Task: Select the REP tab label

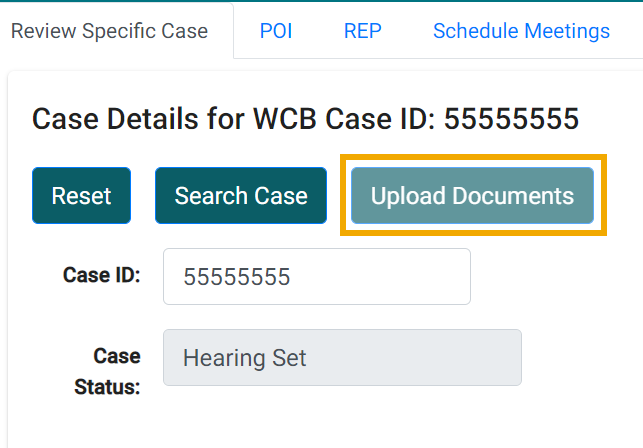Action: (x=361, y=31)
